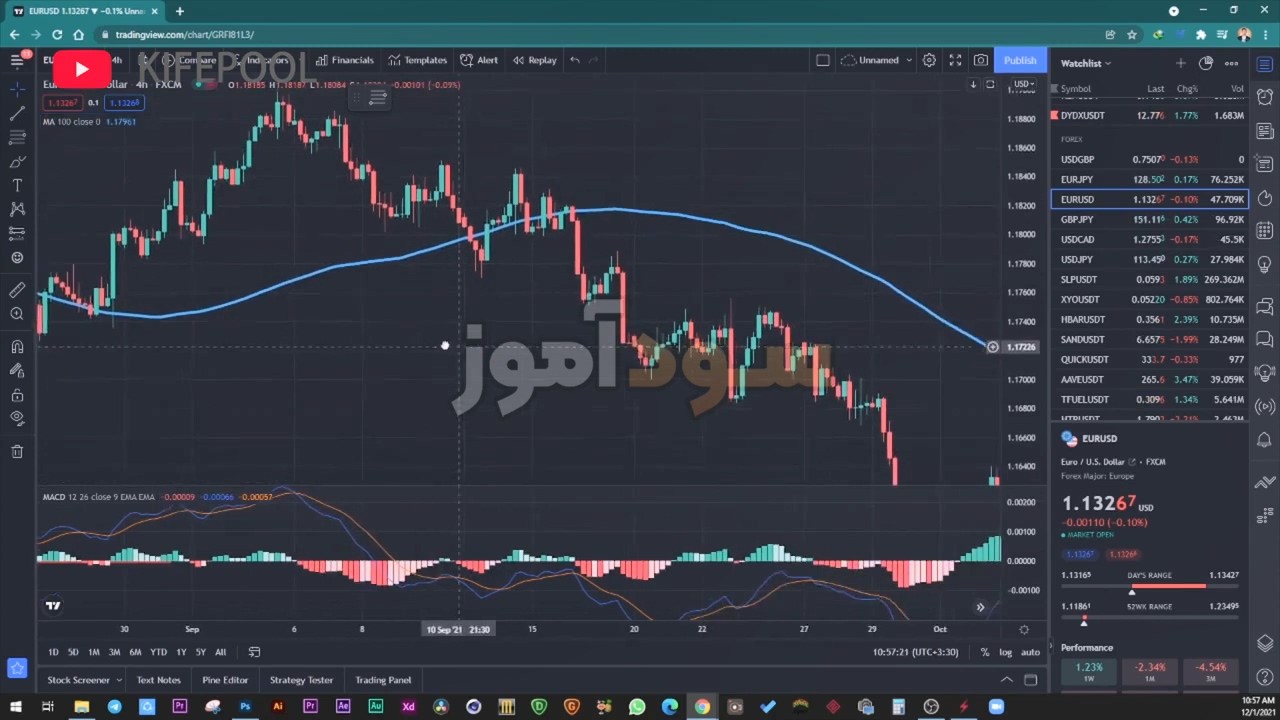Open go to date calendar icon
Image resolution: width=1280 pixels, height=720 pixels.
(254, 652)
